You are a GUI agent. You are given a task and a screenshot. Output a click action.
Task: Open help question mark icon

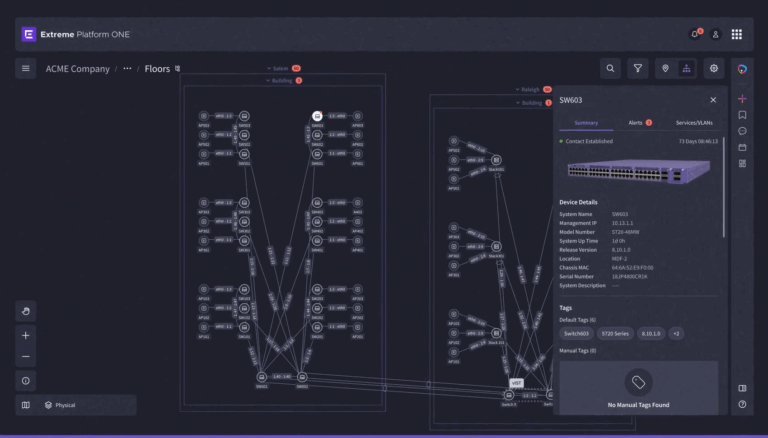tap(742, 404)
